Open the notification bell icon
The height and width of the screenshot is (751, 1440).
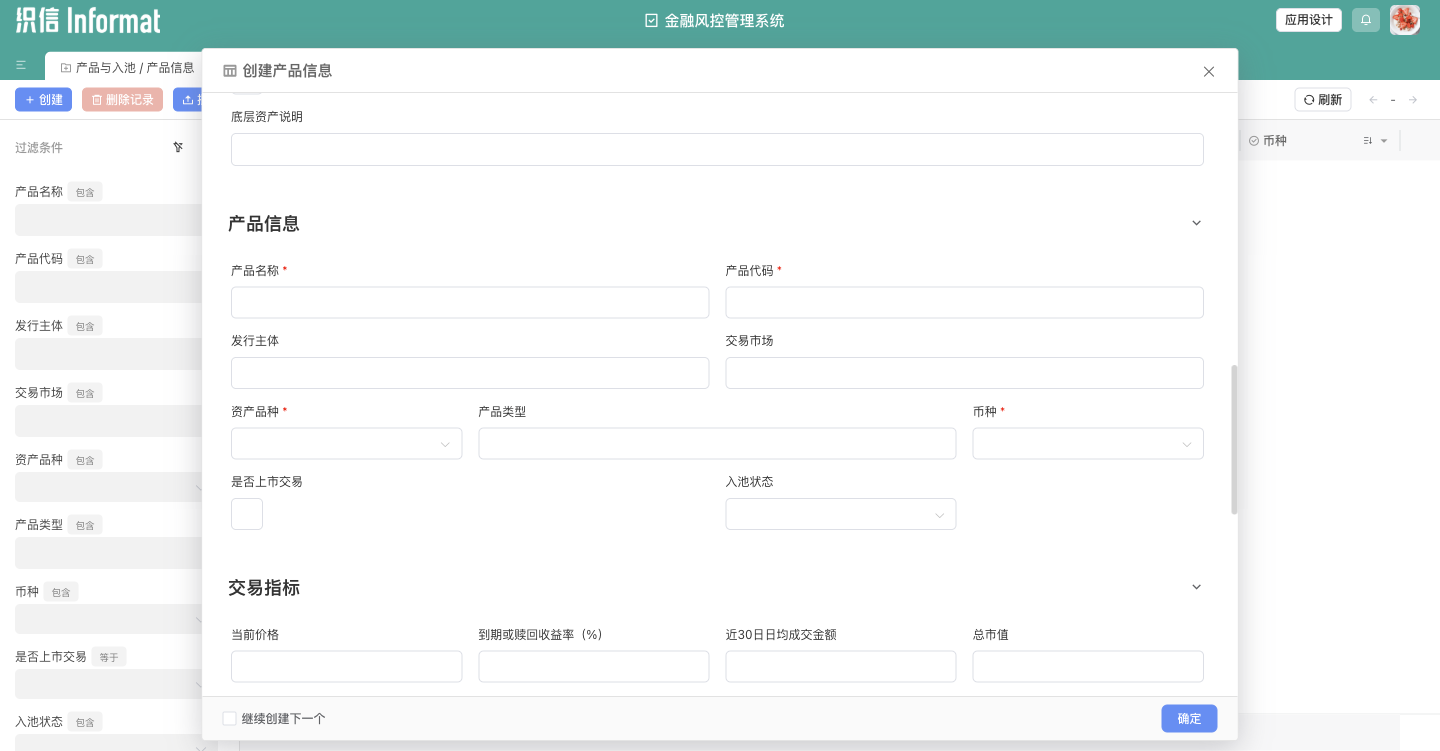(x=1366, y=20)
